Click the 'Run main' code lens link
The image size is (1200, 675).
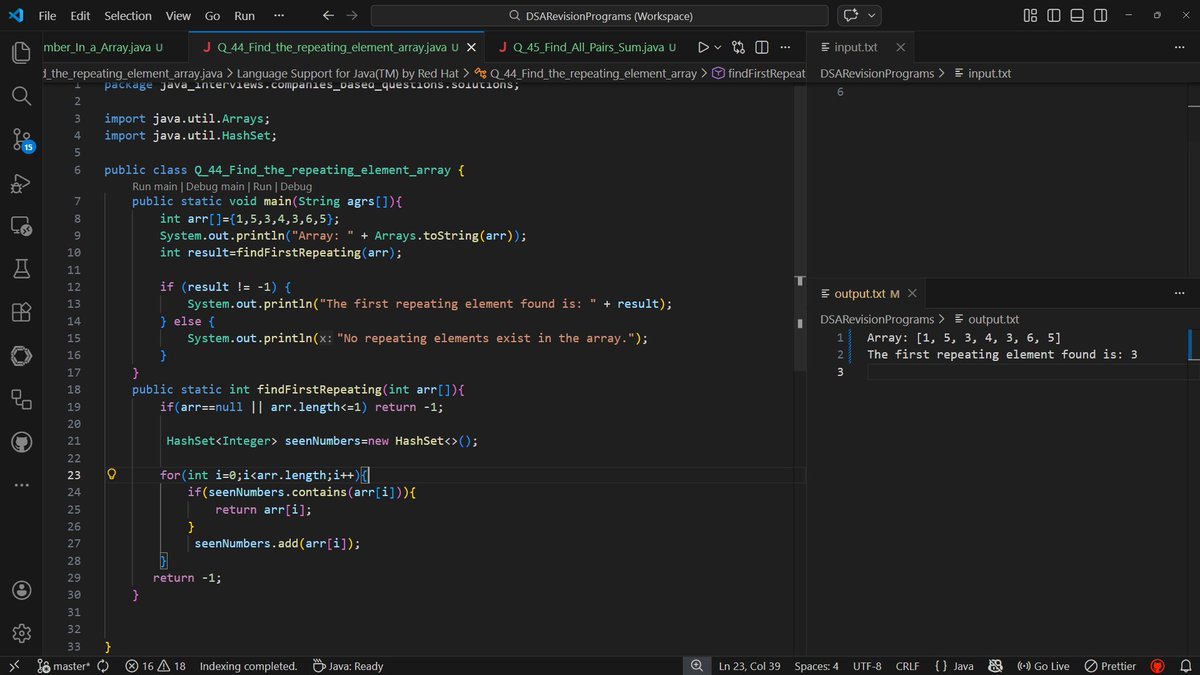tap(155, 186)
